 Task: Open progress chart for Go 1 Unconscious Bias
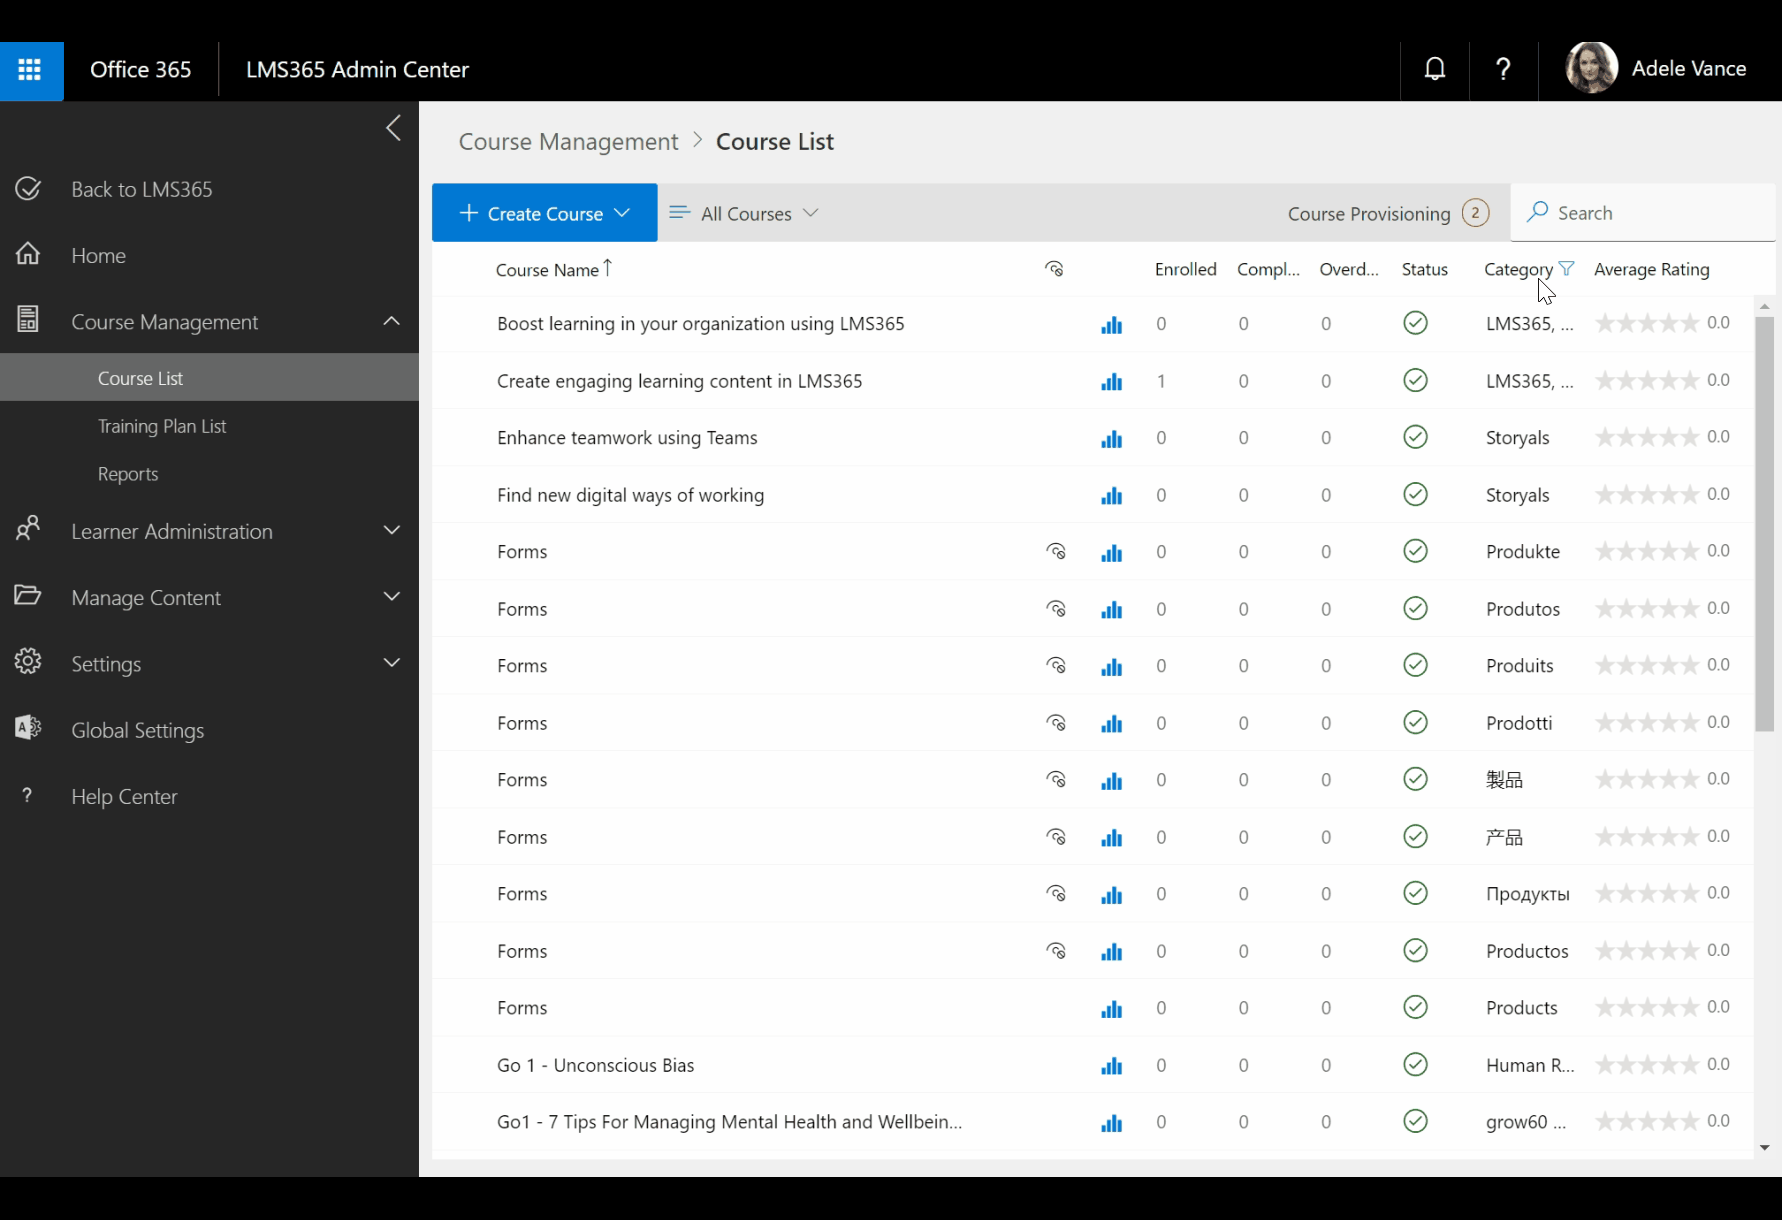click(x=1112, y=1065)
